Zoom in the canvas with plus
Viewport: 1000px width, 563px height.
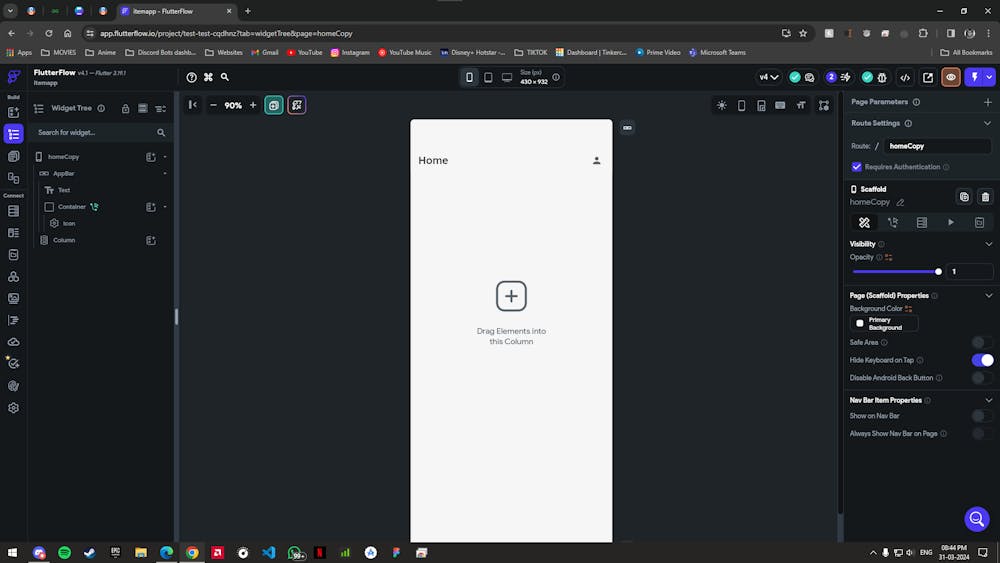click(253, 105)
